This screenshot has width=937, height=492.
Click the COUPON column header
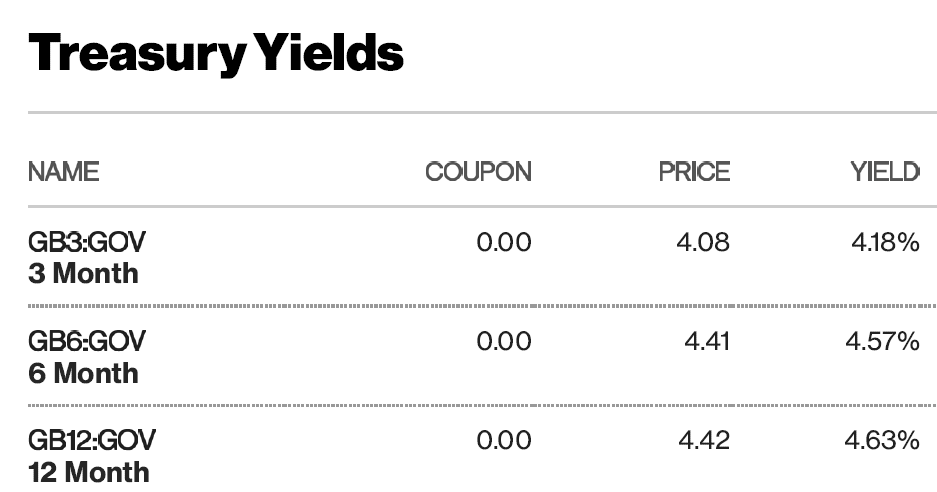point(478,172)
